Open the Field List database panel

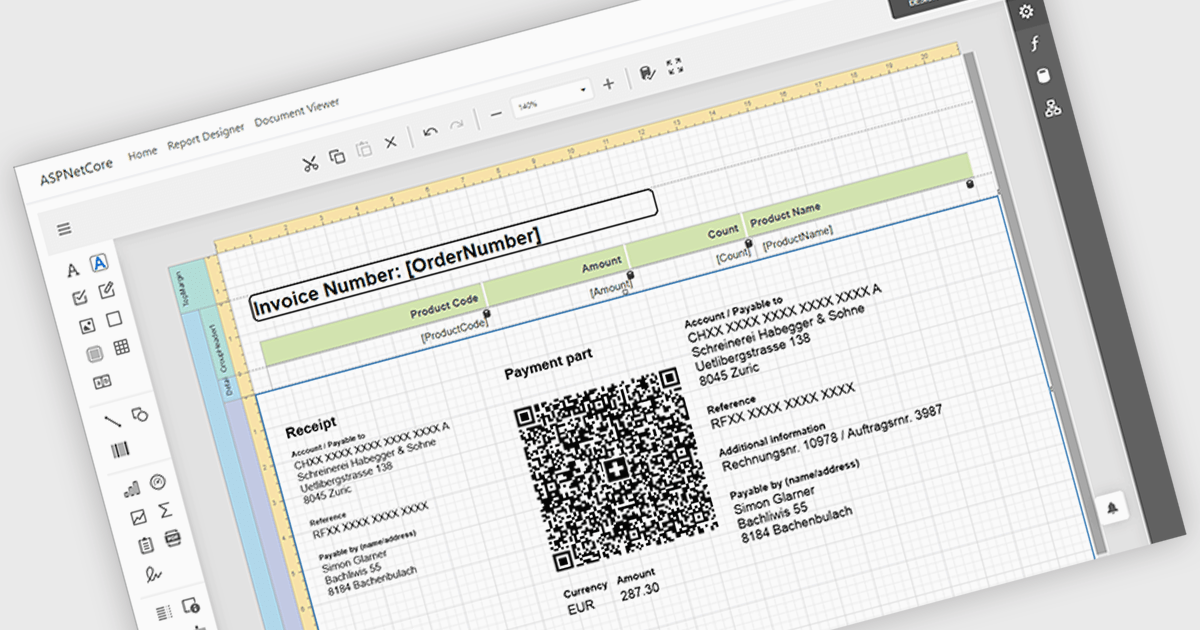[1044, 76]
